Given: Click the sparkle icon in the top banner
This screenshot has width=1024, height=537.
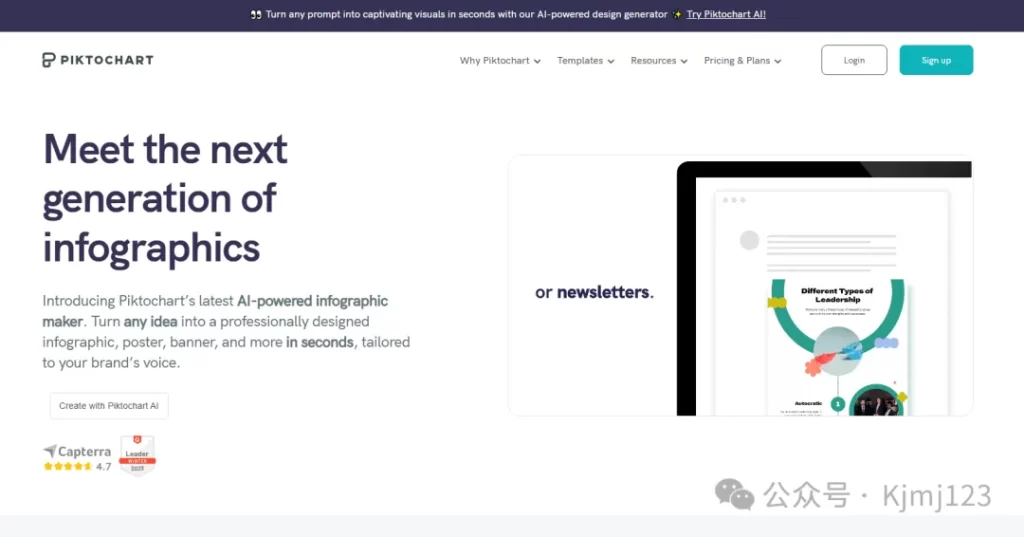Looking at the screenshot, I should click(677, 14).
